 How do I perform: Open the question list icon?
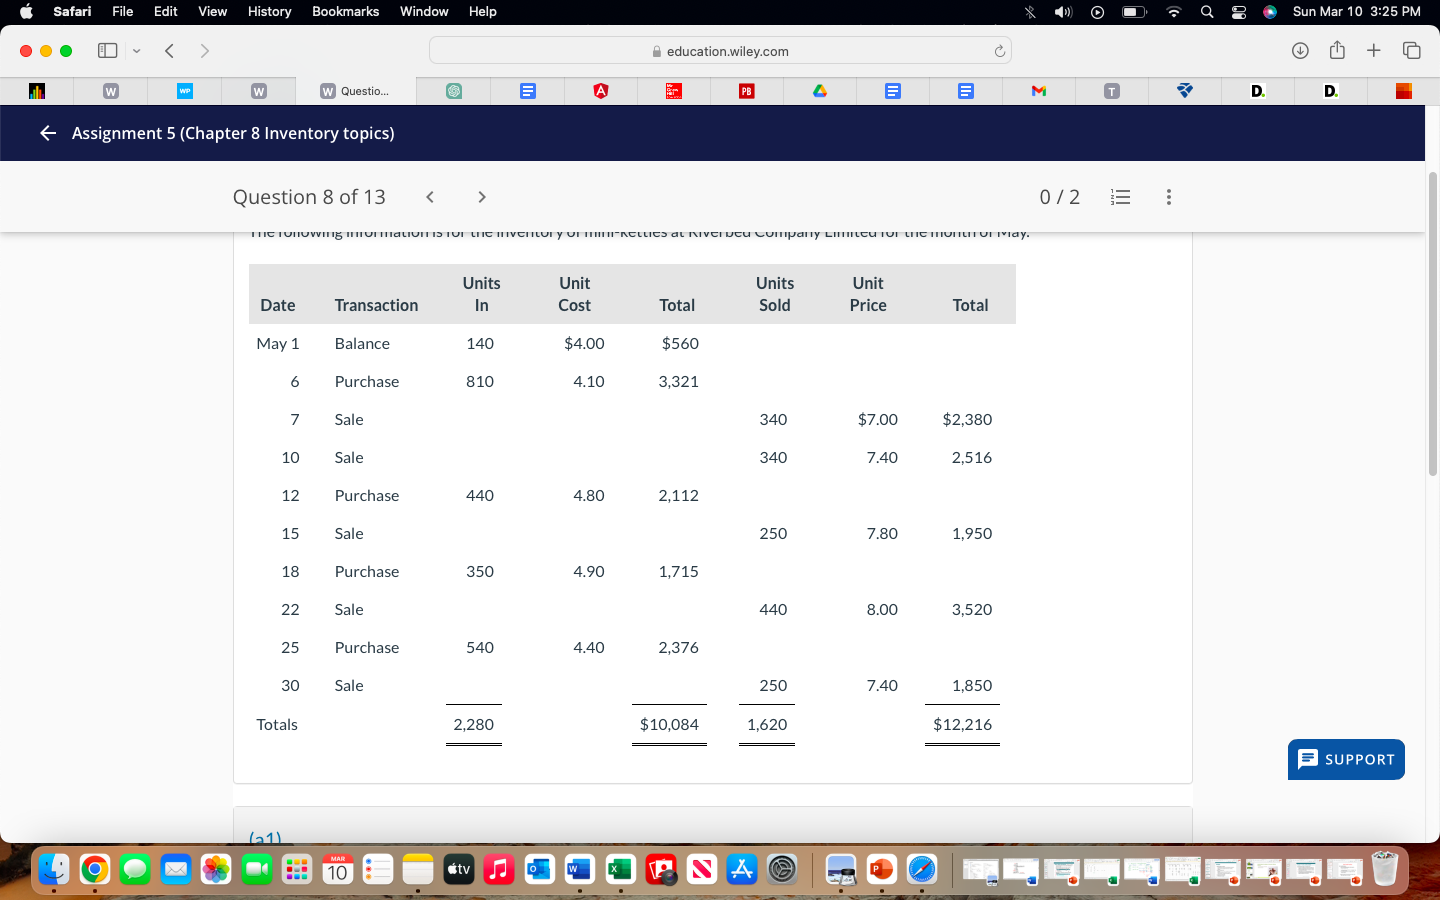click(1120, 197)
